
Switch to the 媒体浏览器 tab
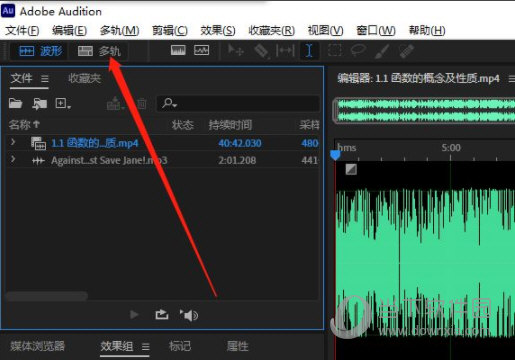[x=37, y=346]
